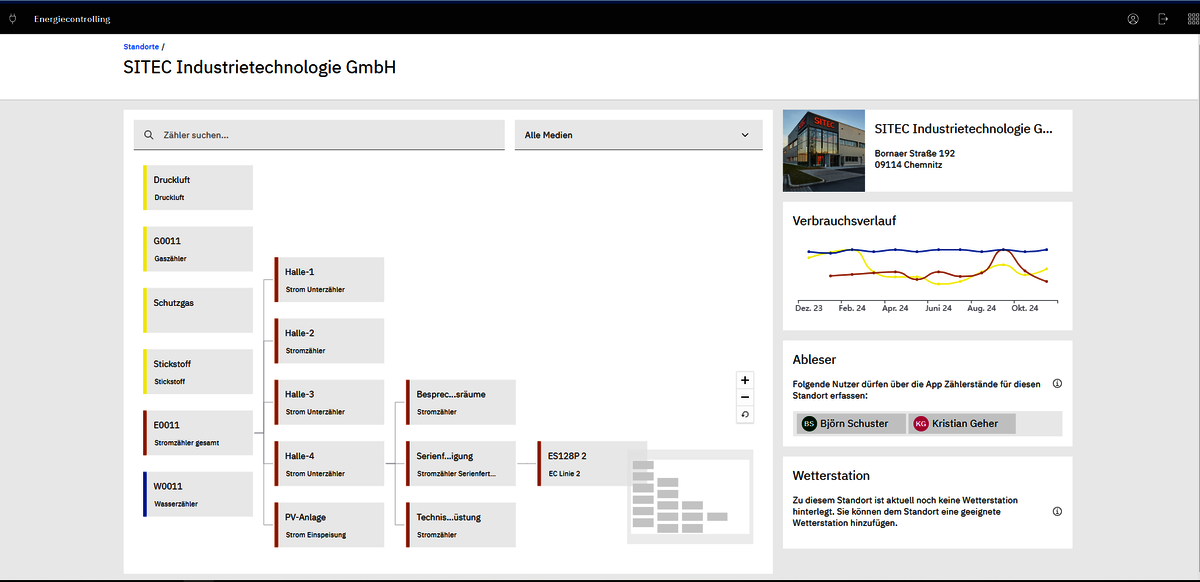Zoom out of the meter tree
Image resolution: width=1200 pixels, height=582 pixels.
[x=744, y=397]
